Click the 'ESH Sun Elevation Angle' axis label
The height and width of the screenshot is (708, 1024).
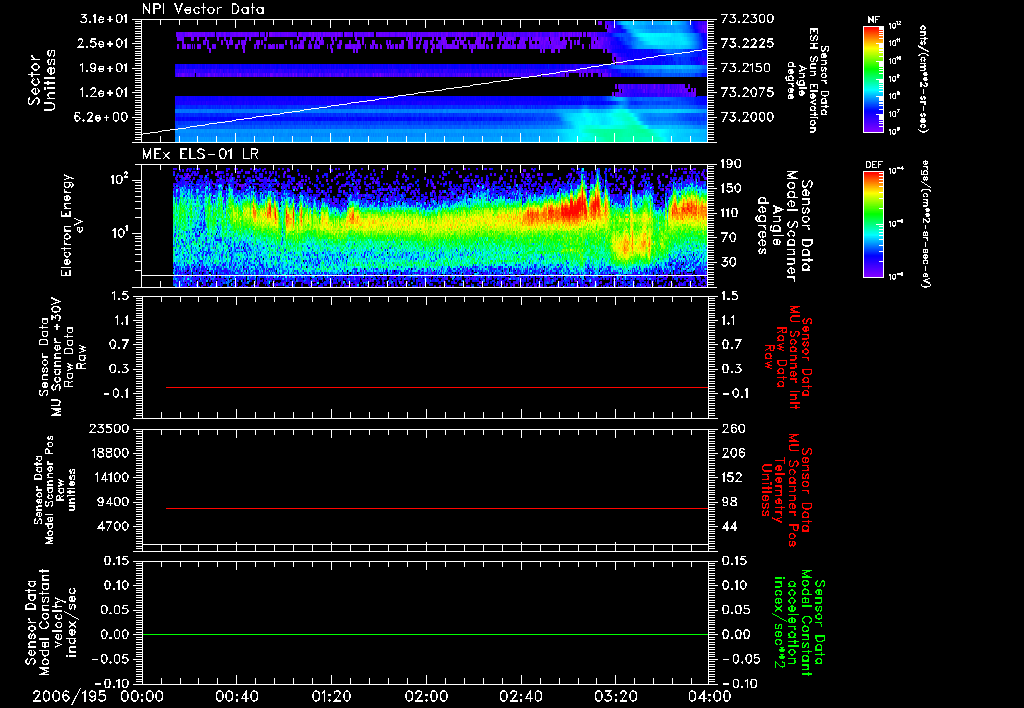click(x=809, y=80)
